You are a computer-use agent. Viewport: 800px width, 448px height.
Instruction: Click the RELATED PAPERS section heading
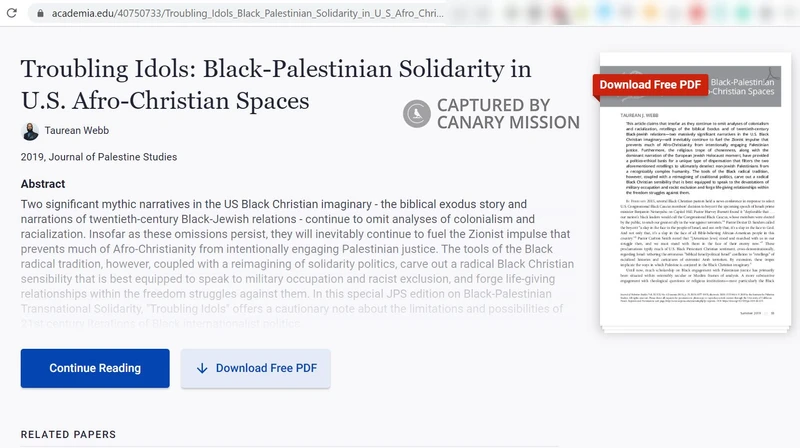pyautogui.click(x=68, y=435)
